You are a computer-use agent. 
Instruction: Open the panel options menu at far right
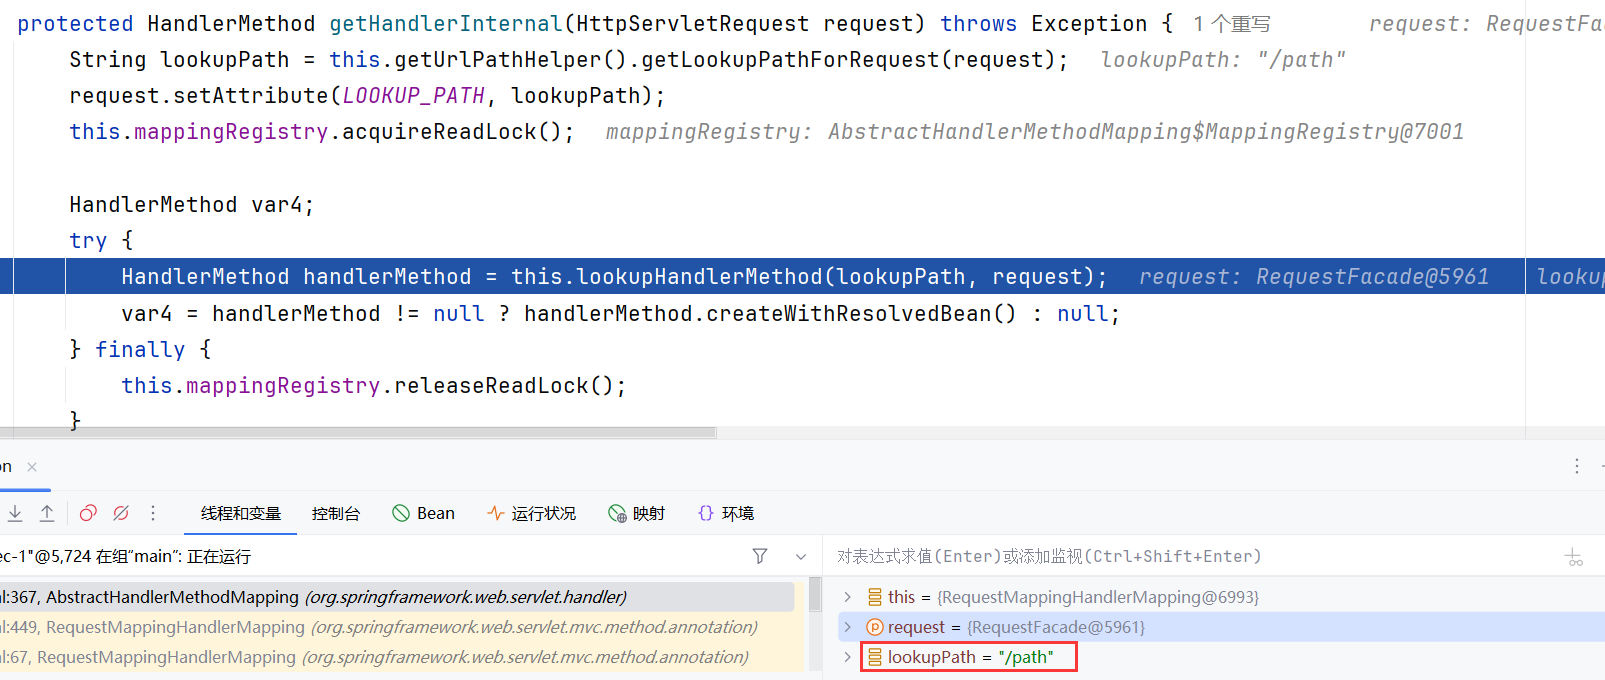click(x=1577, y=466)
